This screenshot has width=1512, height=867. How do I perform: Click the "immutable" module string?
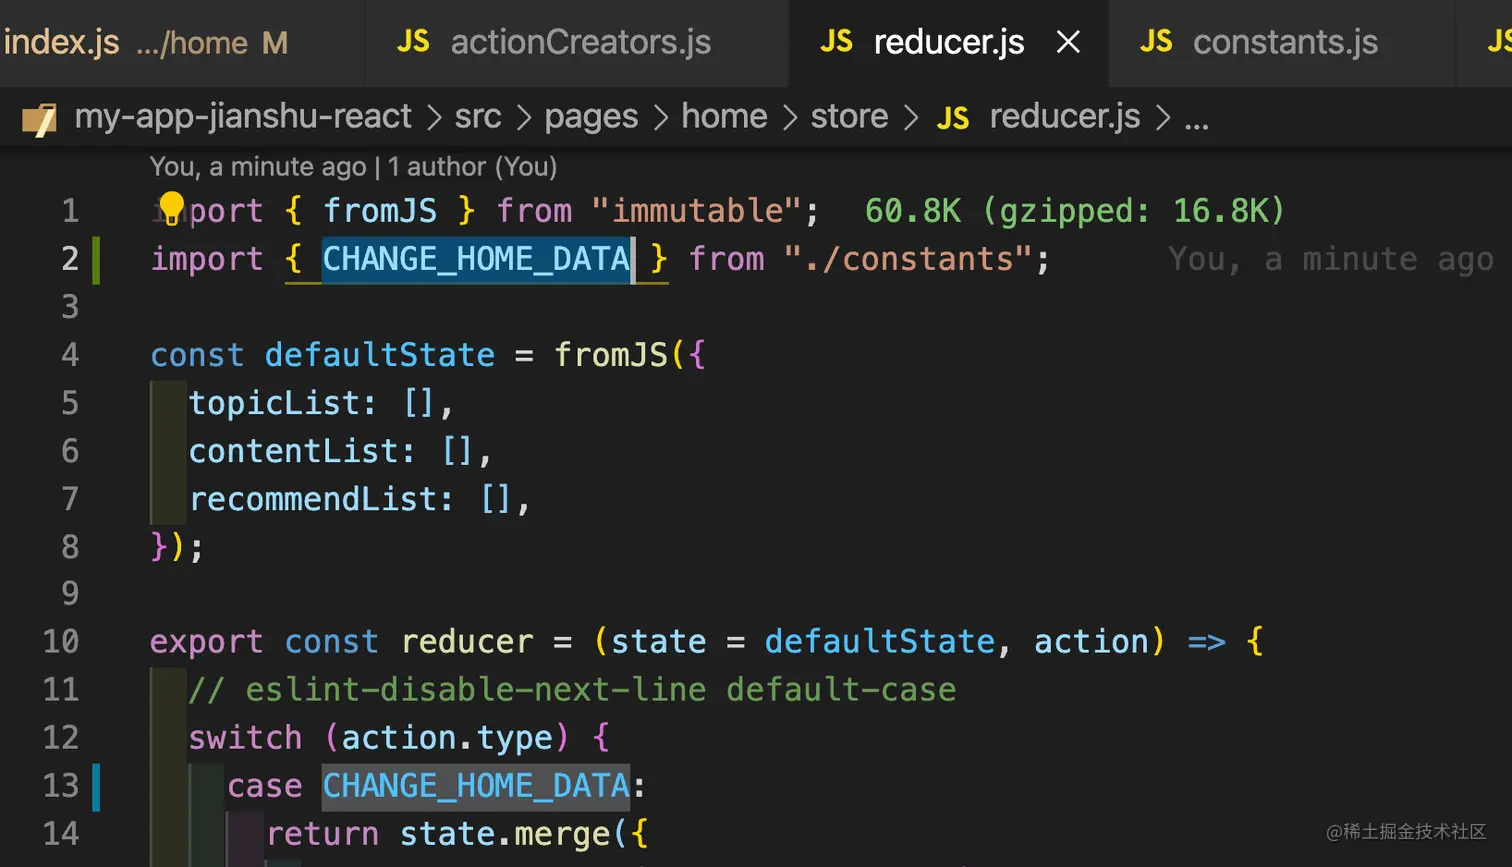(x=697, y=211)
